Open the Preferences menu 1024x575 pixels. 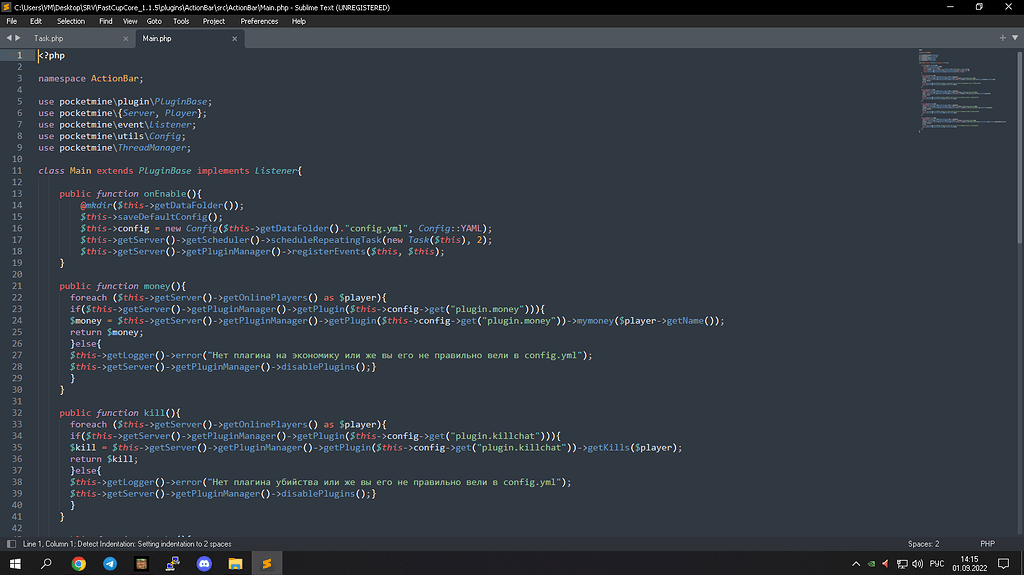tap(259, 21)
